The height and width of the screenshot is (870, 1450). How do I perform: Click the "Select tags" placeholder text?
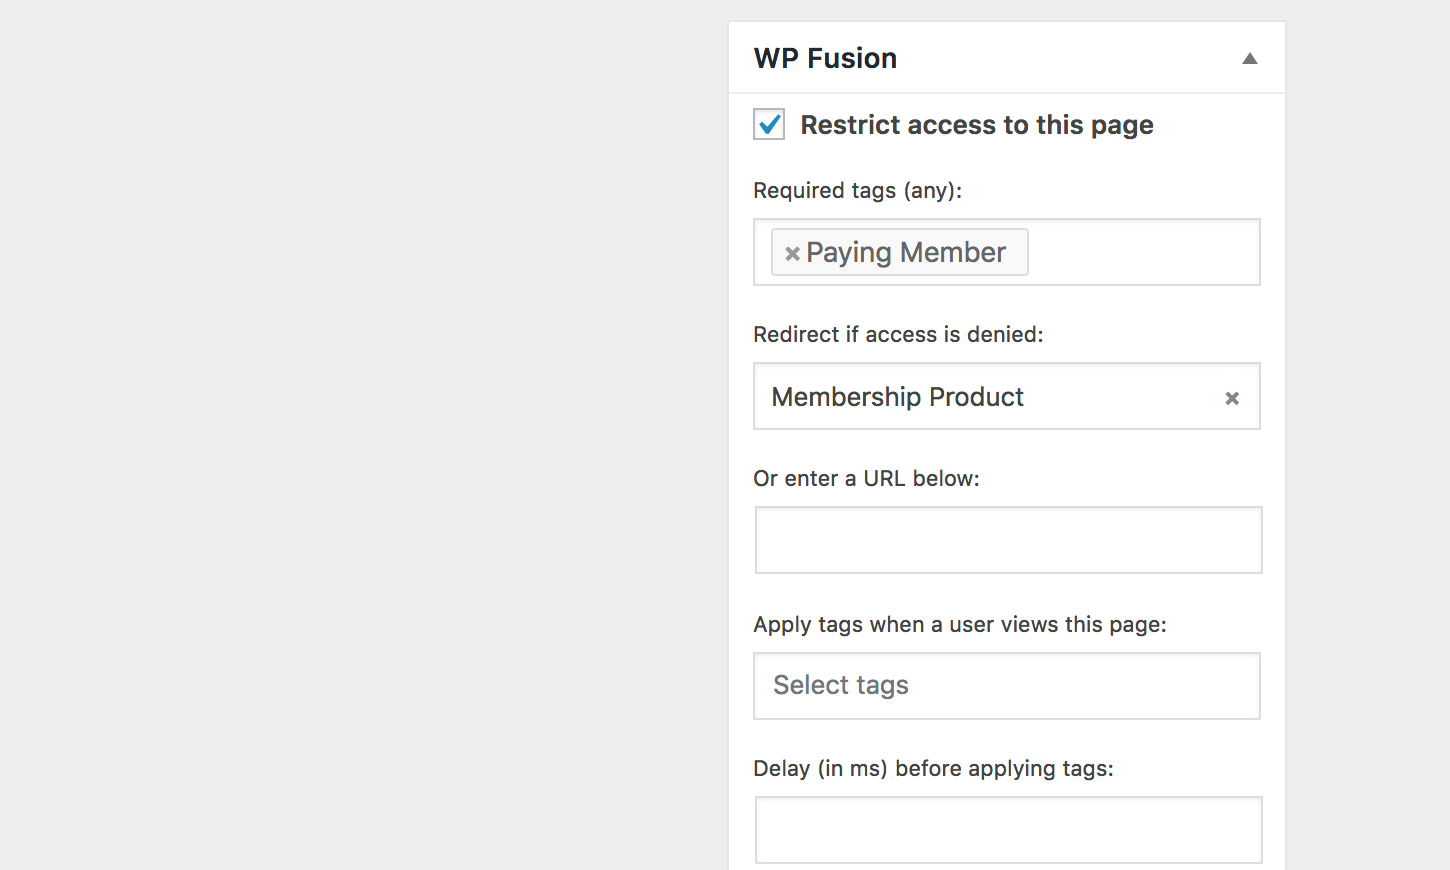[x=841, y=685]
